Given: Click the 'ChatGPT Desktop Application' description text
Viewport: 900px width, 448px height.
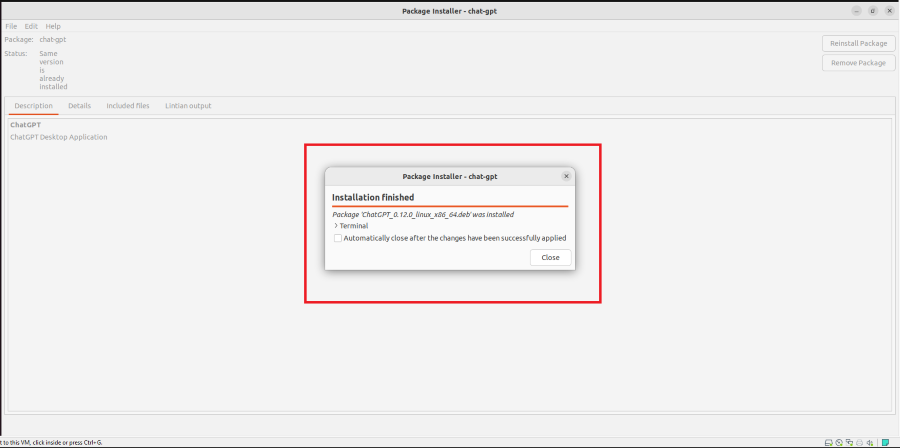Looking at the screenshot, I should 59,137.
